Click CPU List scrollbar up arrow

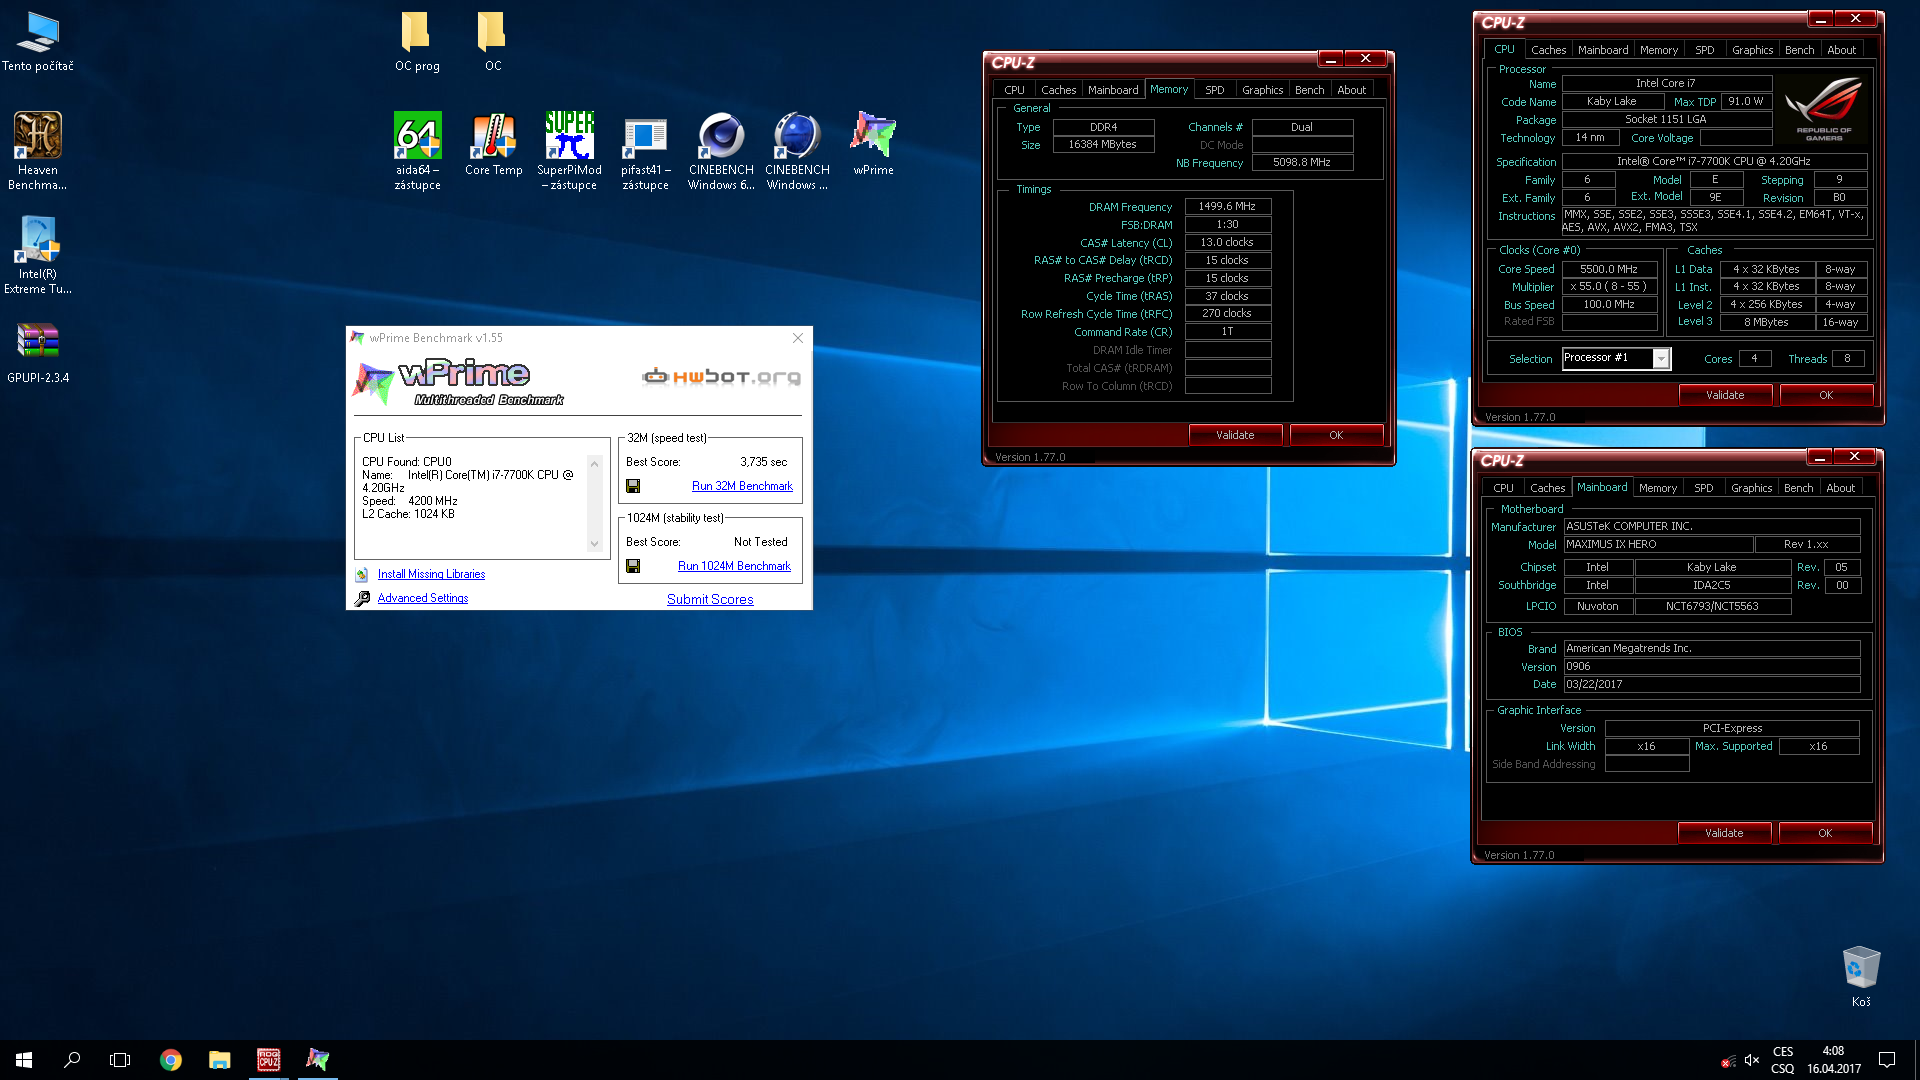tap(594, 464)
